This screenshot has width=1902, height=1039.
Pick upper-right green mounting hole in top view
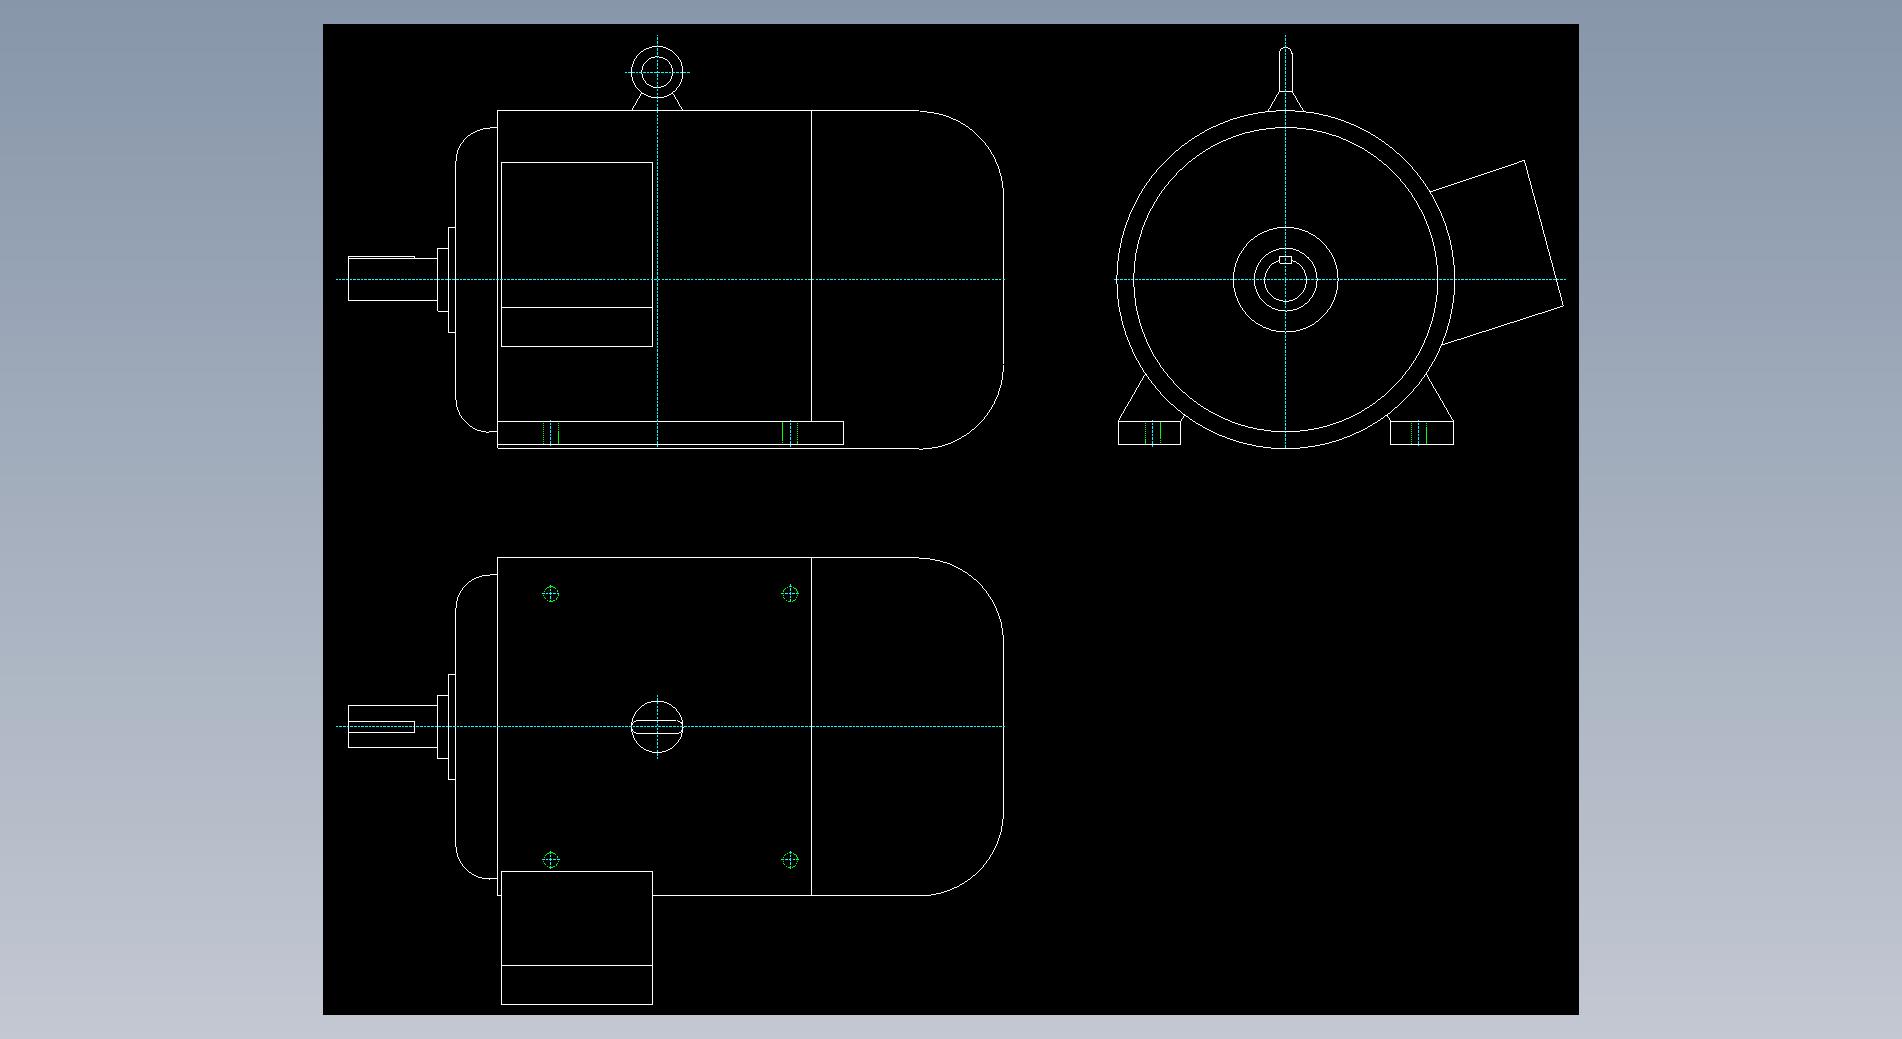tap(790, 594)
